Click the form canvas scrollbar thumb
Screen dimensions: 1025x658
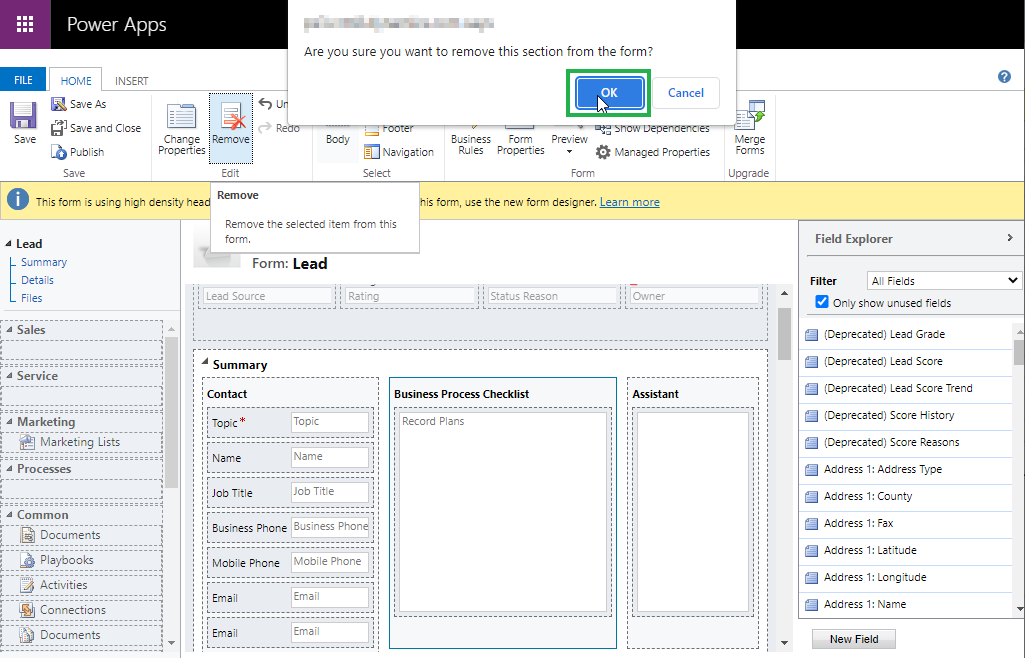pyautogui.click(x=784, y=334)
